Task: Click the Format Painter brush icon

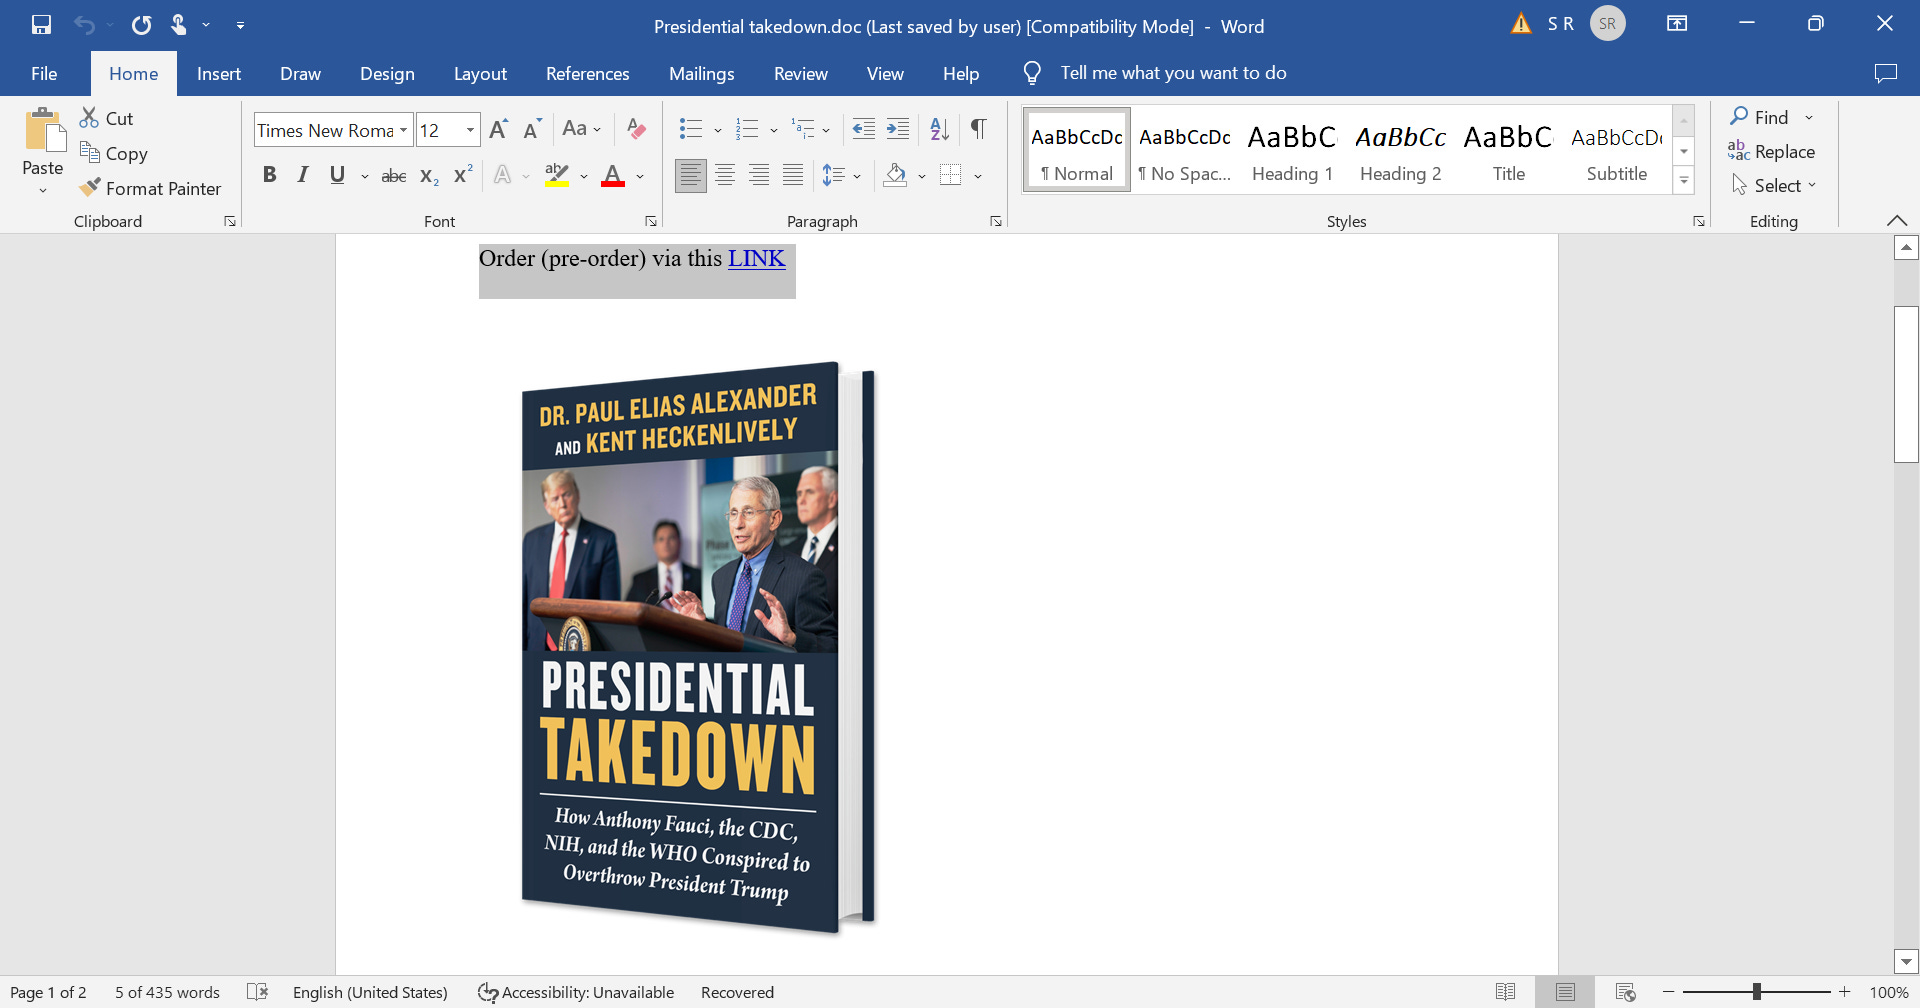Action: click(90, 188)
